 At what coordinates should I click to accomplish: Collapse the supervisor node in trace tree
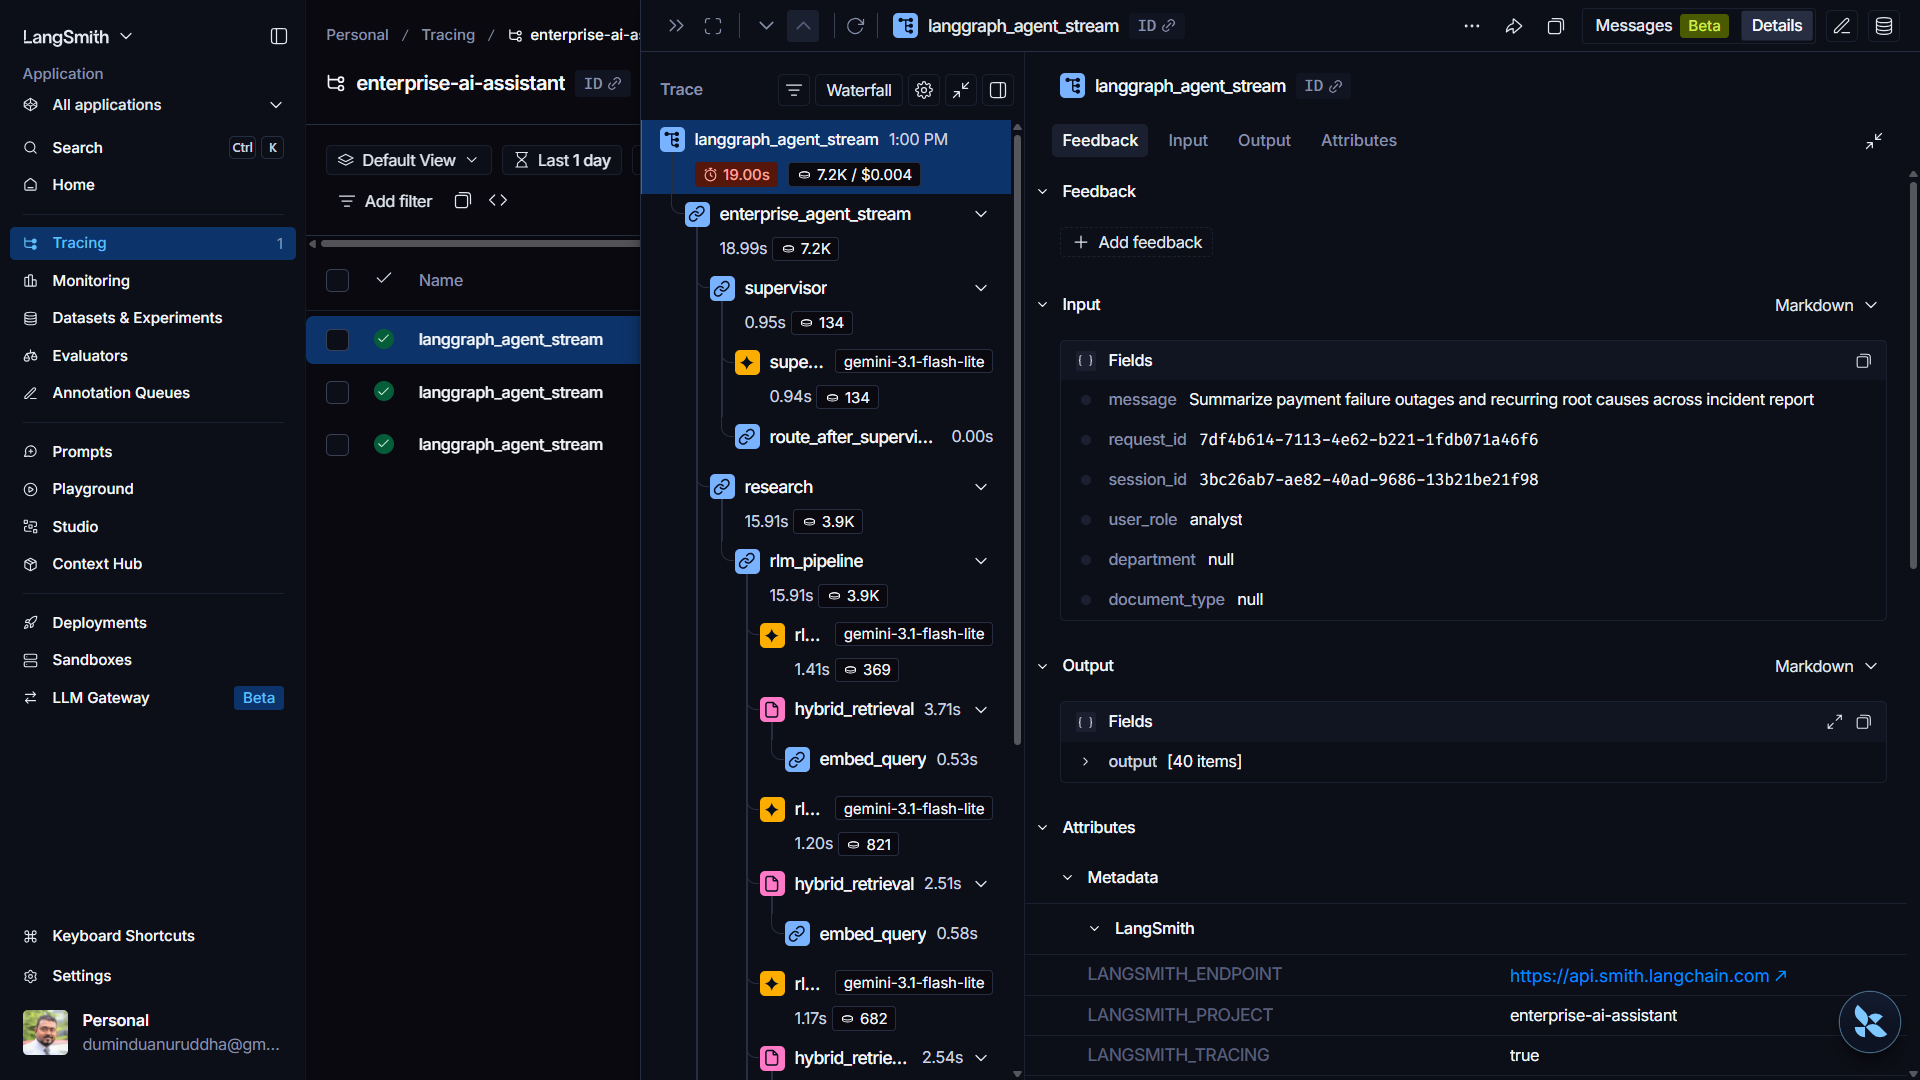tap(981, 288)
